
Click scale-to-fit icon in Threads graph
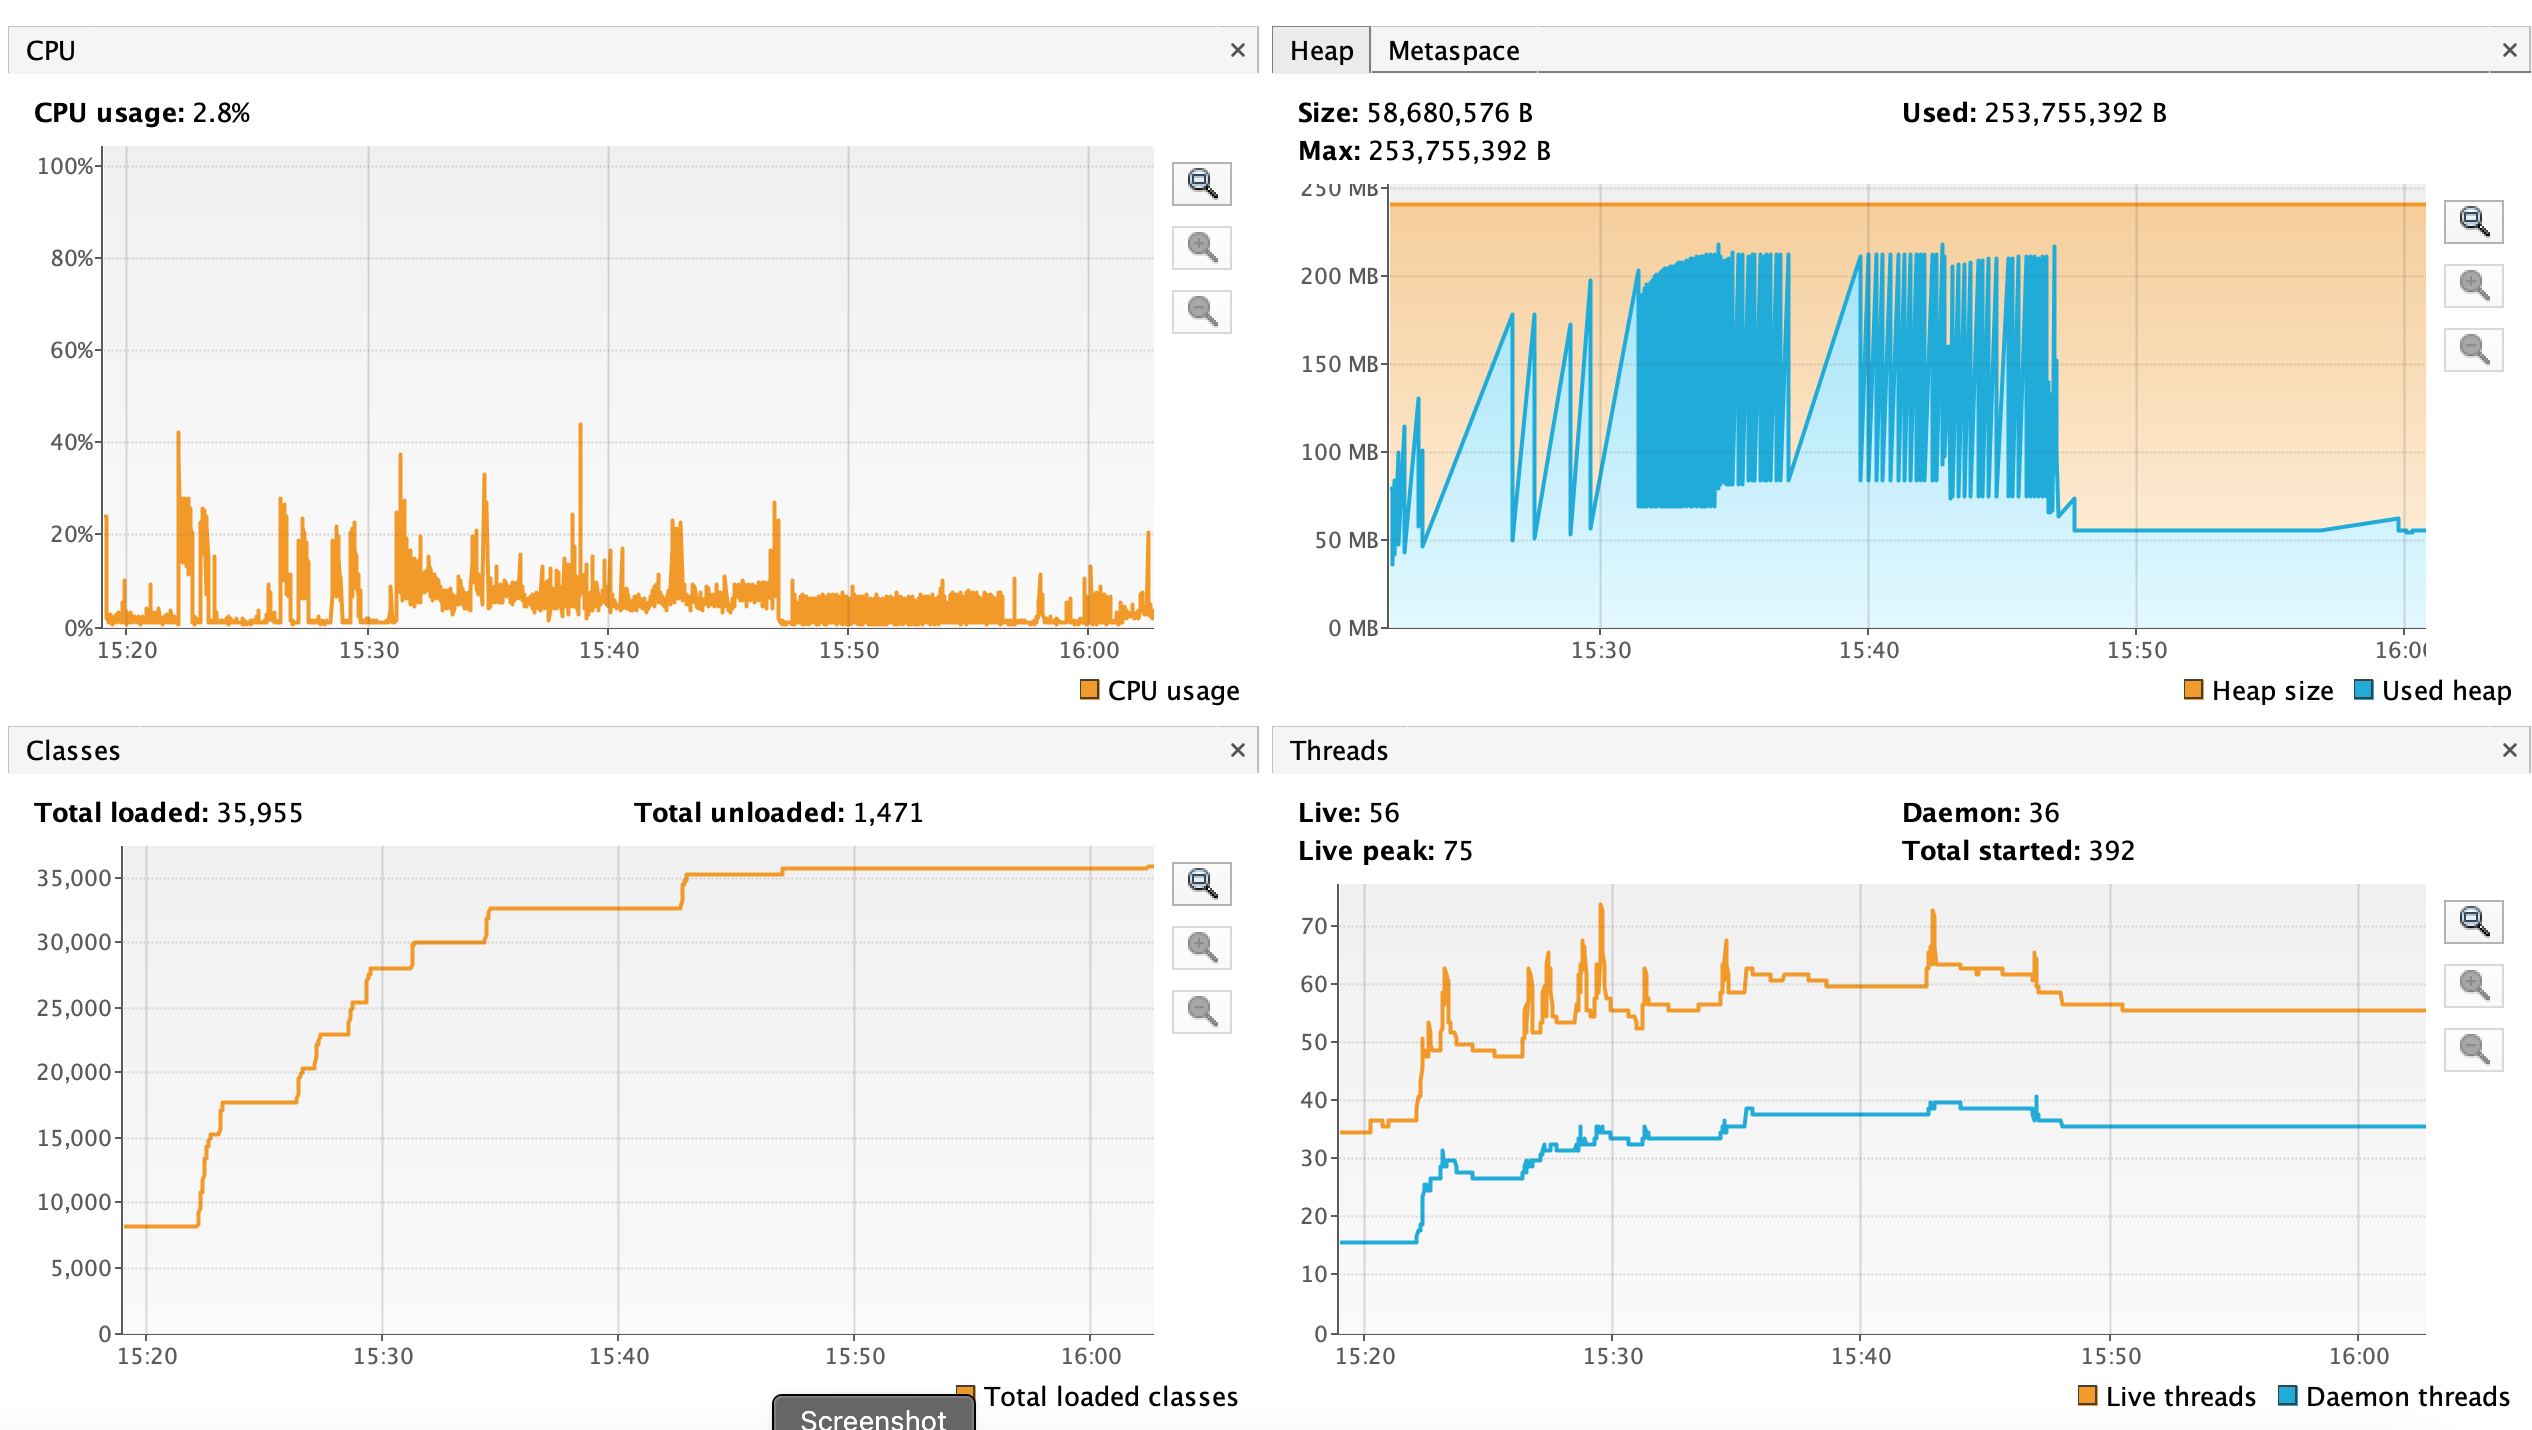pyautogui.click(x=2473, y=921)
